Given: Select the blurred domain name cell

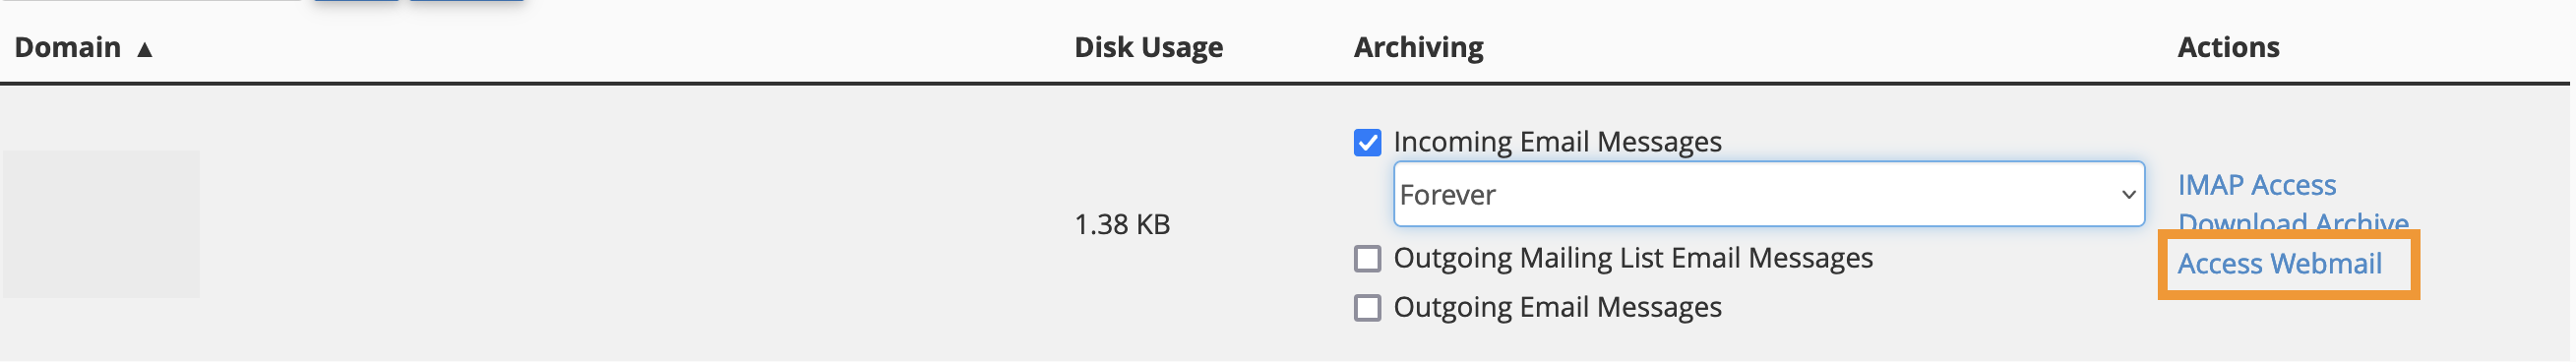Looking at the screenshot, I should (101, 224).
